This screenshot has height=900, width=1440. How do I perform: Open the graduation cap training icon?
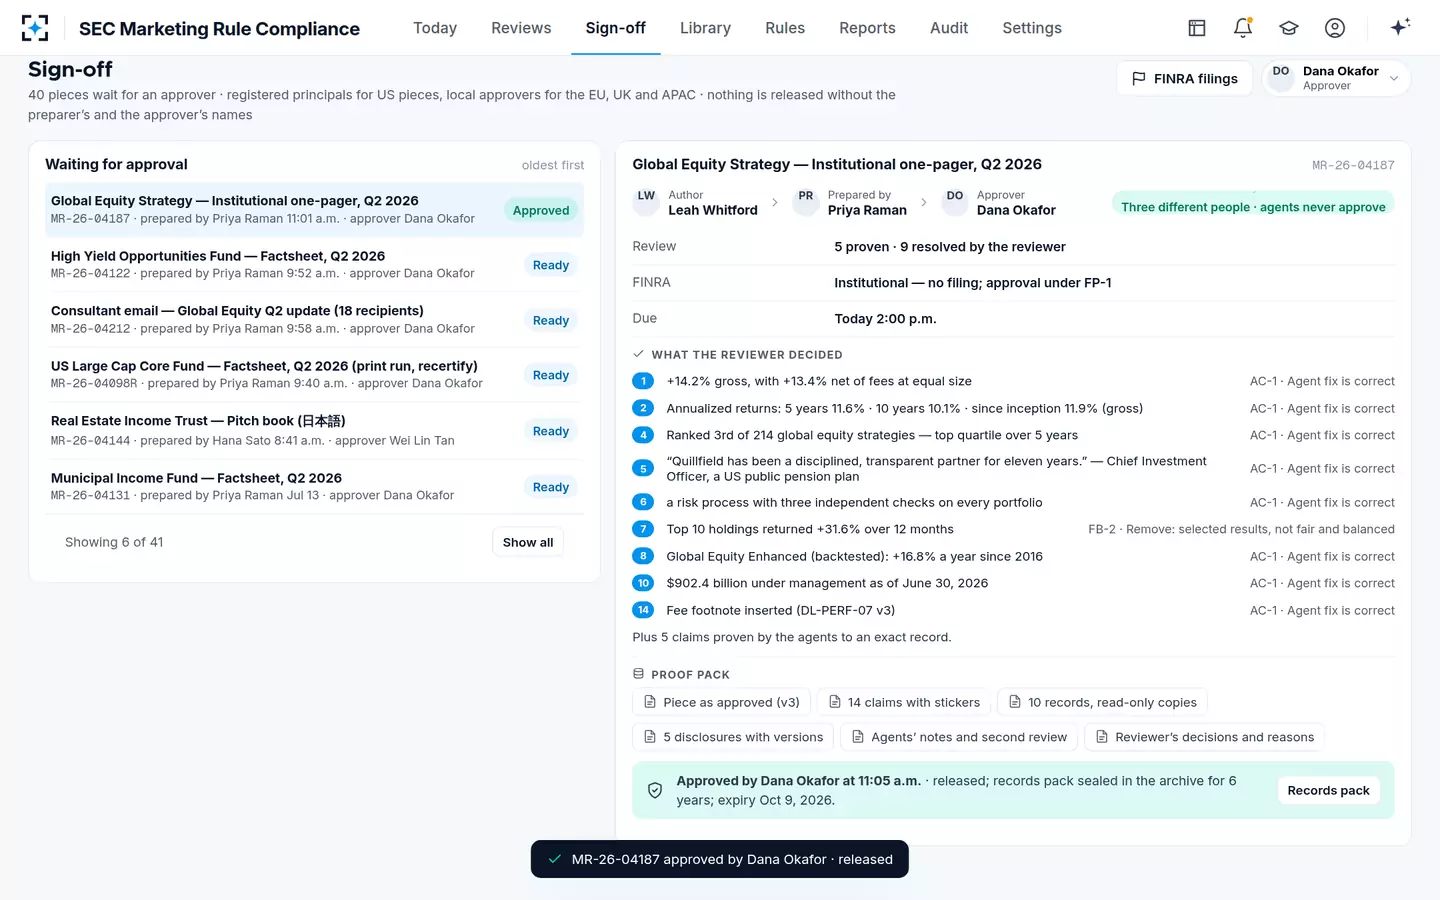pyautogui.click(x=1289, y=28)
